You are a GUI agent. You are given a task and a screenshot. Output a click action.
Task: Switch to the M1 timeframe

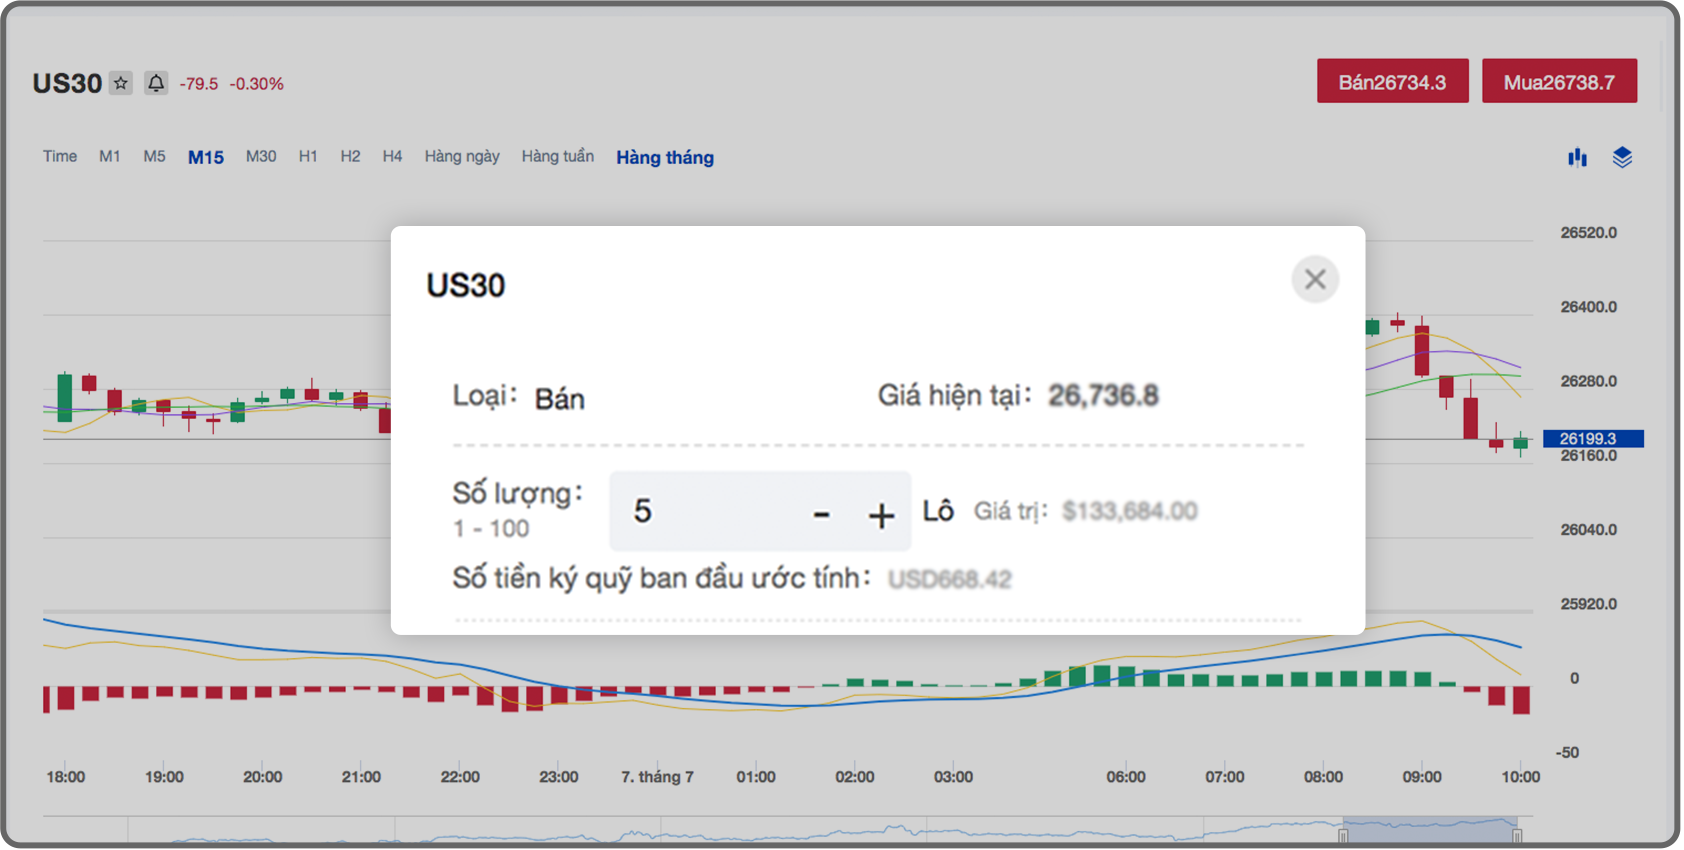[109, 156]
